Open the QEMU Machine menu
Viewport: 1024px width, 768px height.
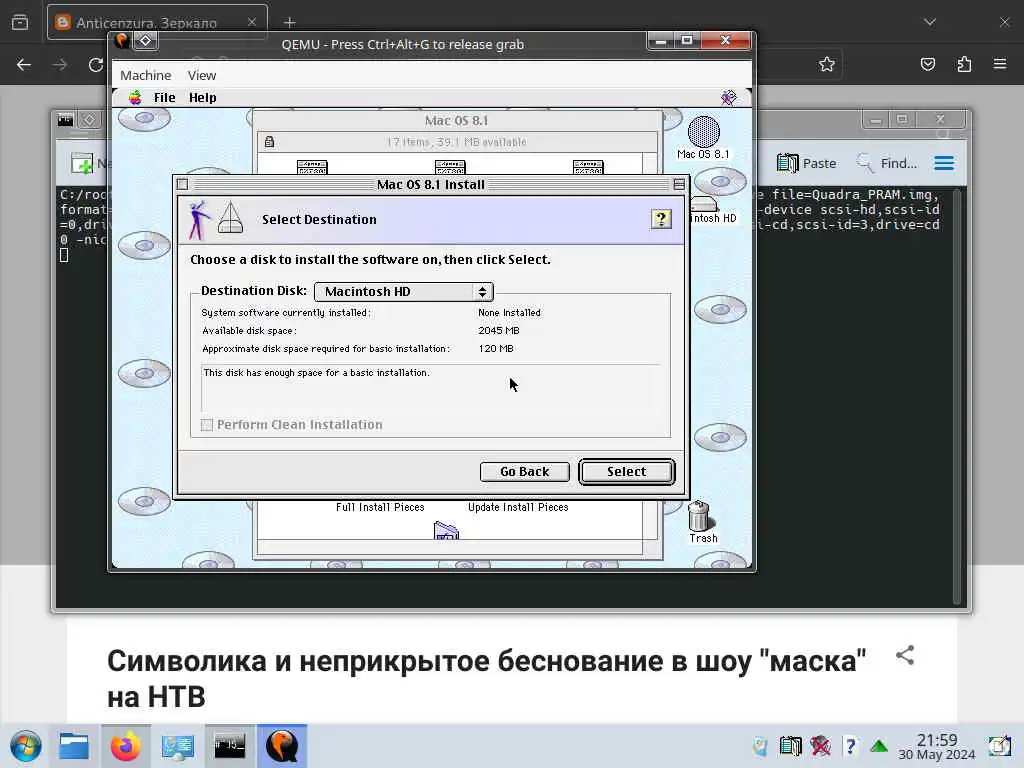pyautogui.click(x=146, y=75)
